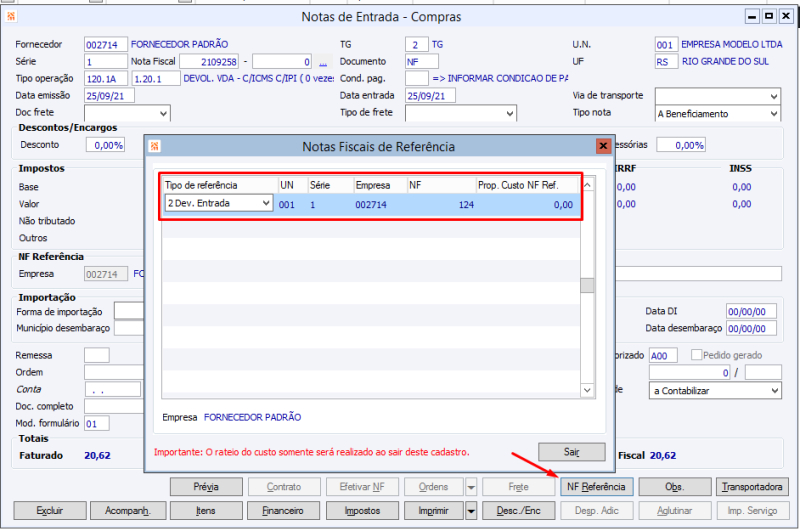The width and height of the screenshot is (800, 531).
Task: Click the Série input field
Action: [106, 62]
